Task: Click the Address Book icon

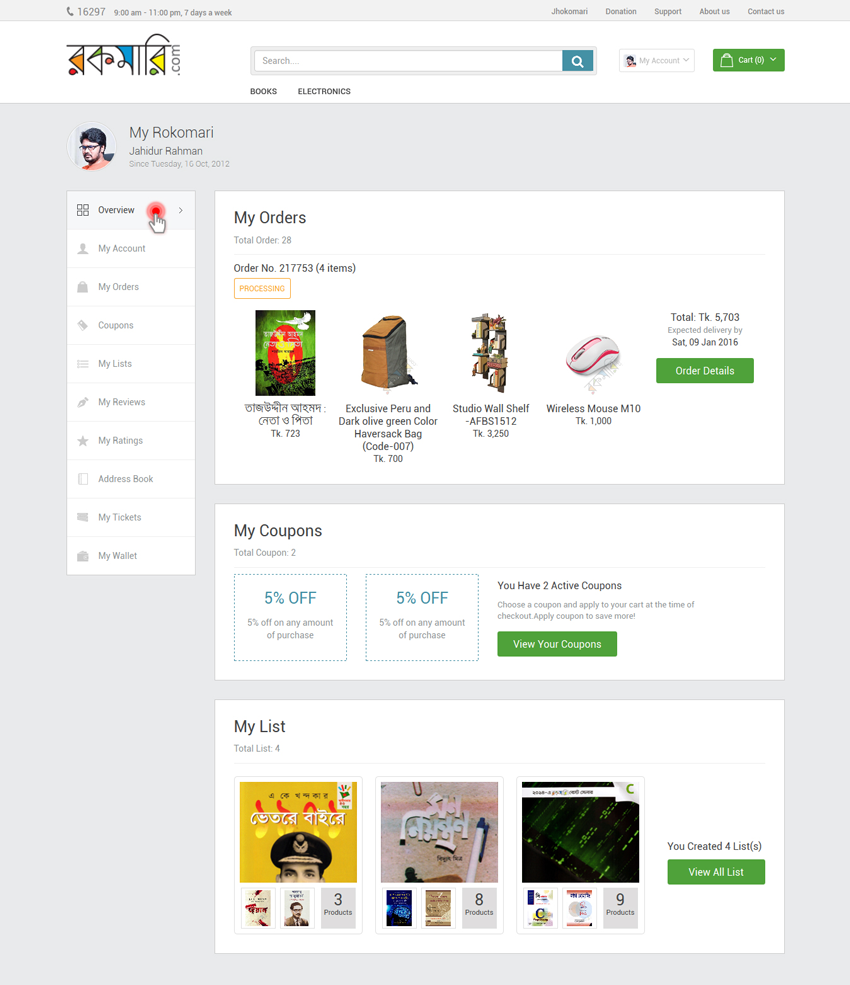Action: tap(82, 479)
